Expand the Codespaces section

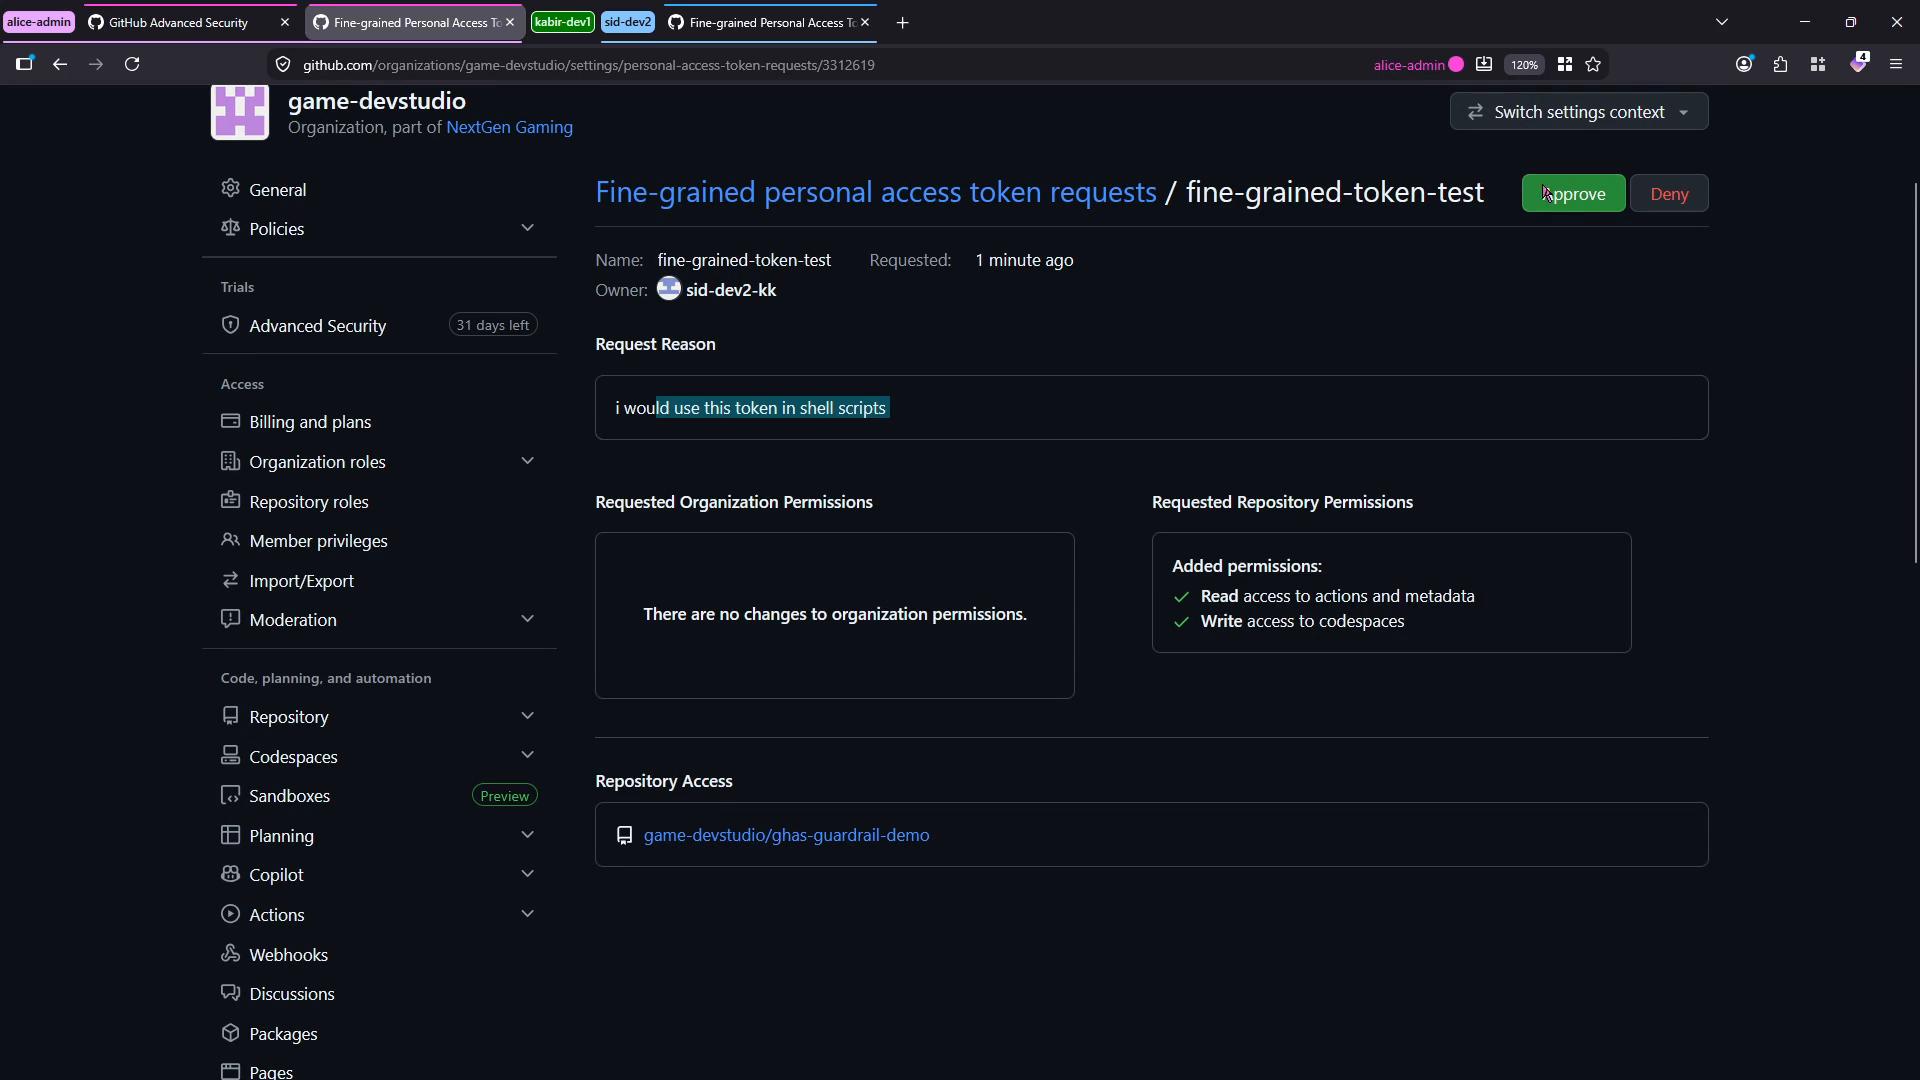click(x=527, y=756)
